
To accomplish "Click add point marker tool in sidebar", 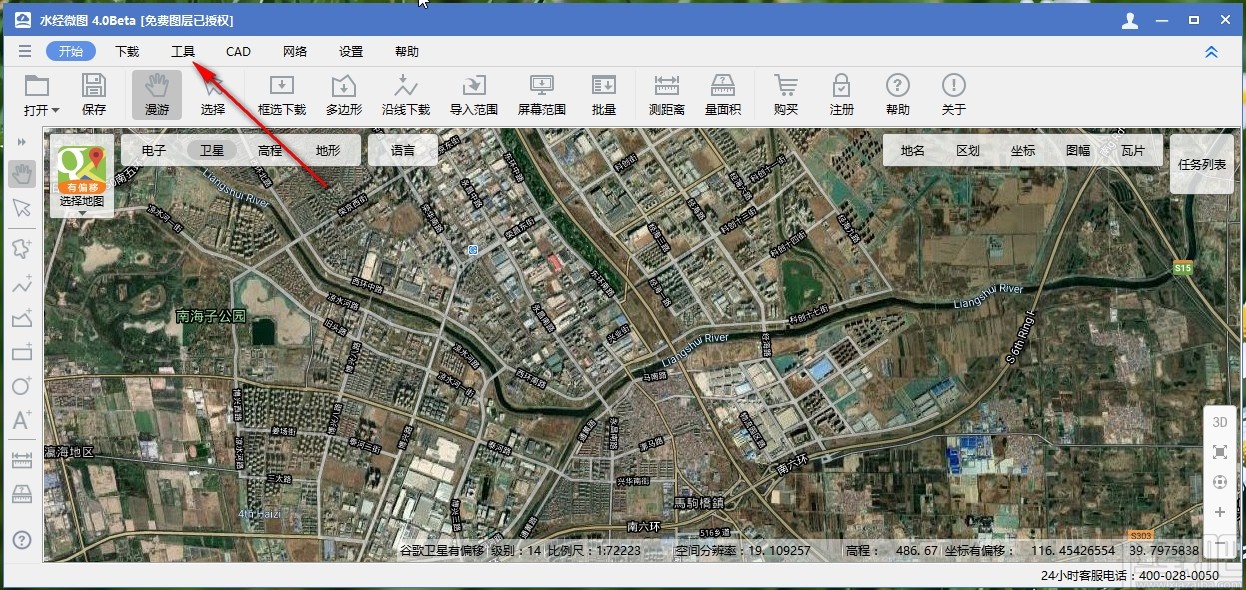I will point(22,247).
